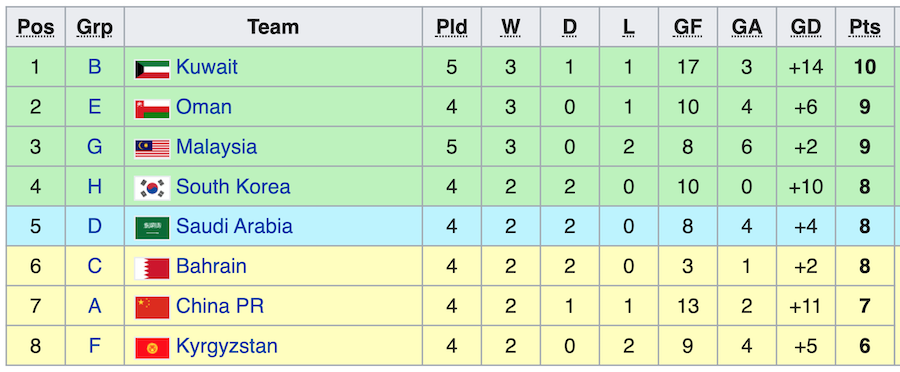Image resolution: width=900 pixels, height=372 pixels.
Task: Click the Kyrgyzstan flag icon
Action: point(152,348)
